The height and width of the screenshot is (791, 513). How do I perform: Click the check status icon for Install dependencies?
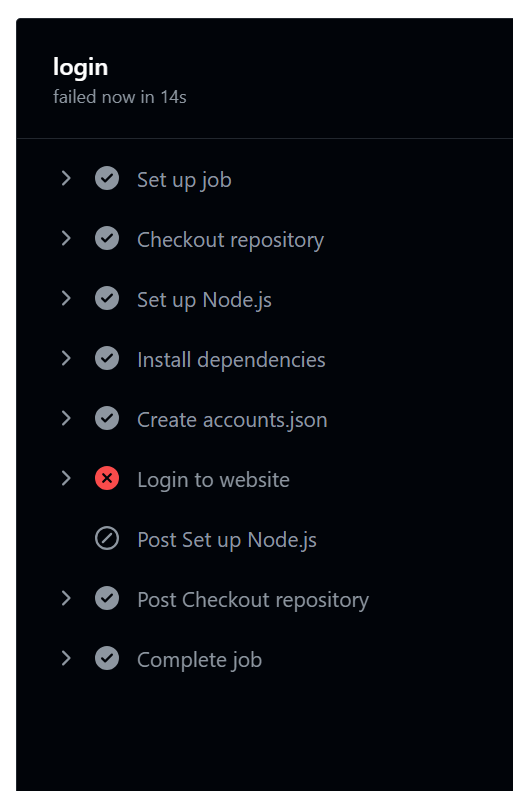click(107, 359)
